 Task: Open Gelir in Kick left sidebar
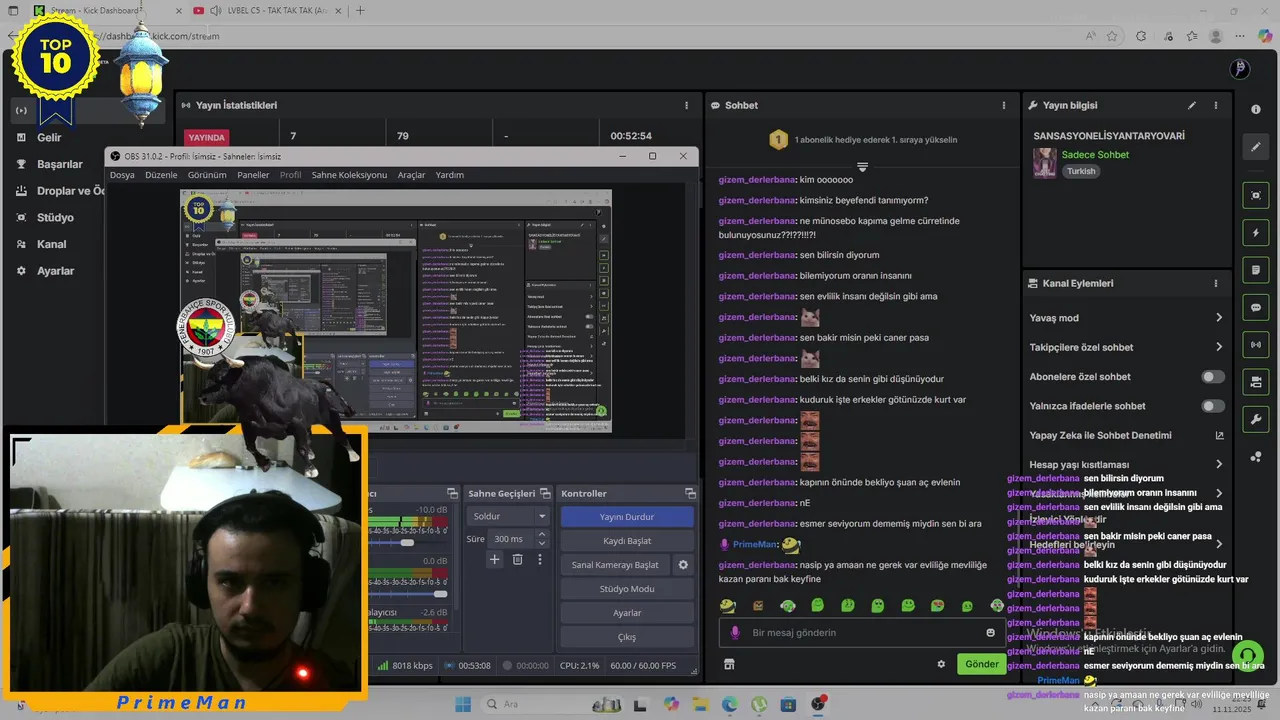point(49,137)
